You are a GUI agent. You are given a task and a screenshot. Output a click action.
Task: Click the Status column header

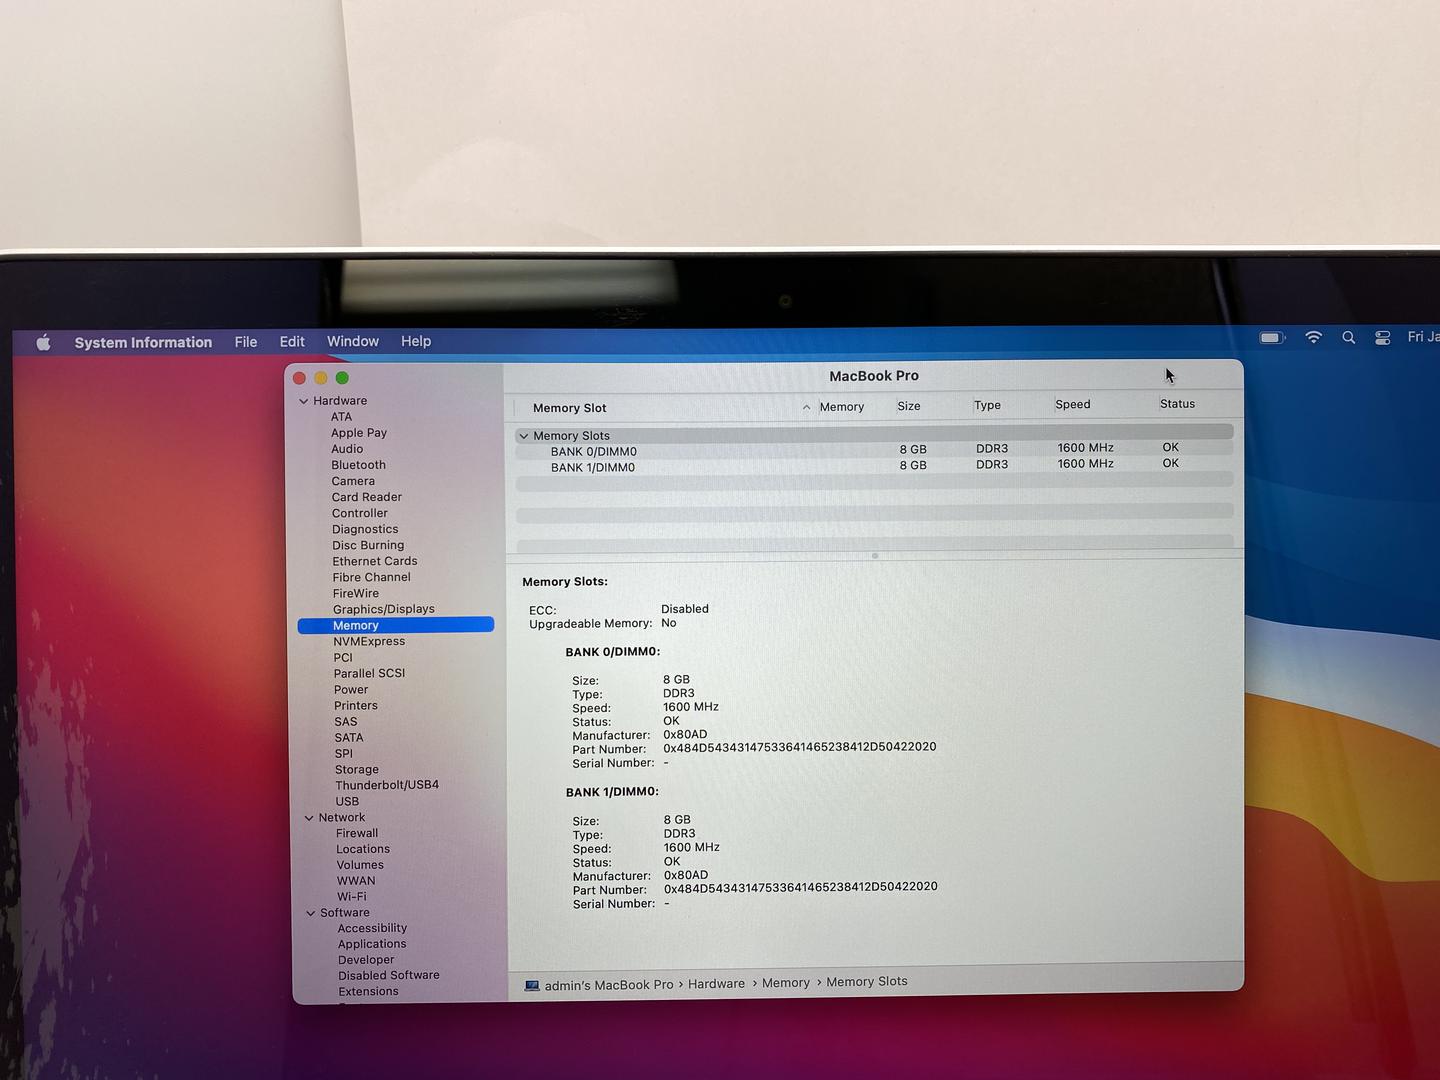[1177, 404]
